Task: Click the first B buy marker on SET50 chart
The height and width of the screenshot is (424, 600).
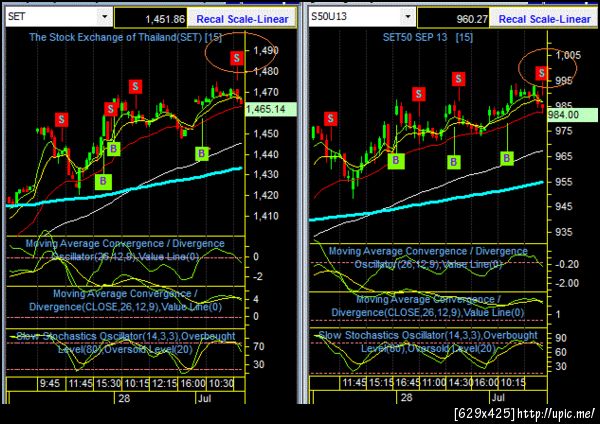Action: [x=396, y=160]
